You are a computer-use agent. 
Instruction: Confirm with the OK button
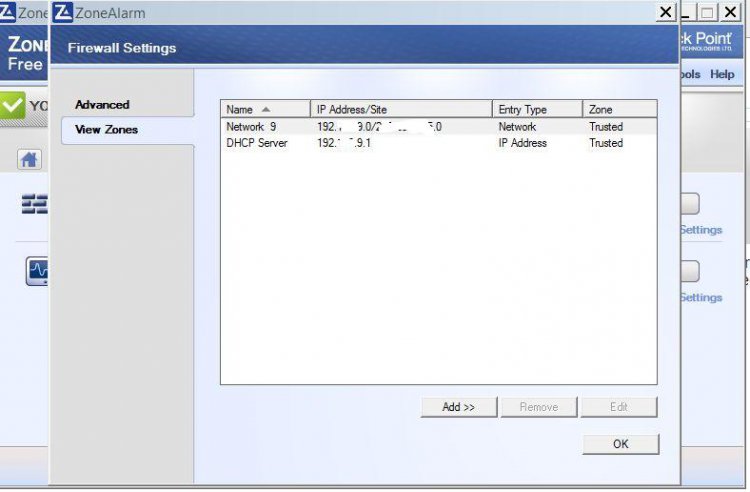point(620,444)
